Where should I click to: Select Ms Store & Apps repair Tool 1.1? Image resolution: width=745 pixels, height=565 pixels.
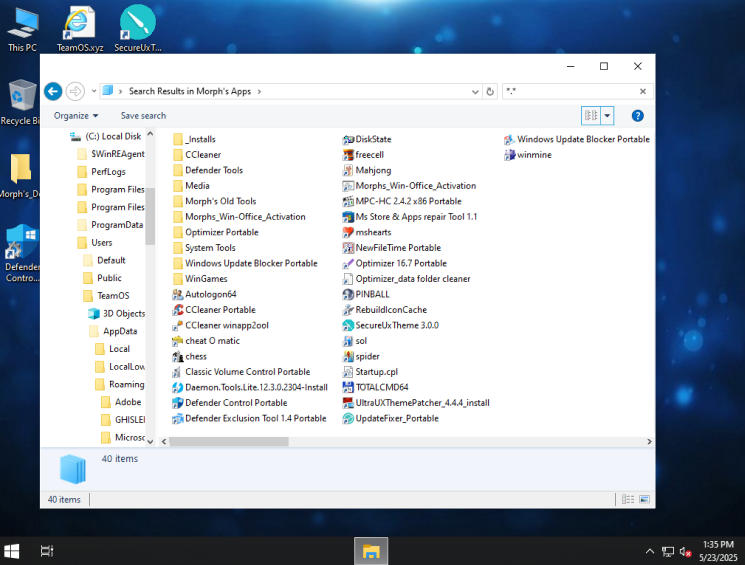(410, 217)
